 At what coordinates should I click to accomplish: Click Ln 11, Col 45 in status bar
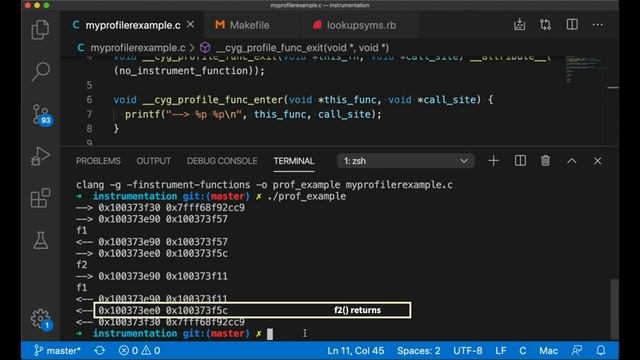(x=356, y=351)
